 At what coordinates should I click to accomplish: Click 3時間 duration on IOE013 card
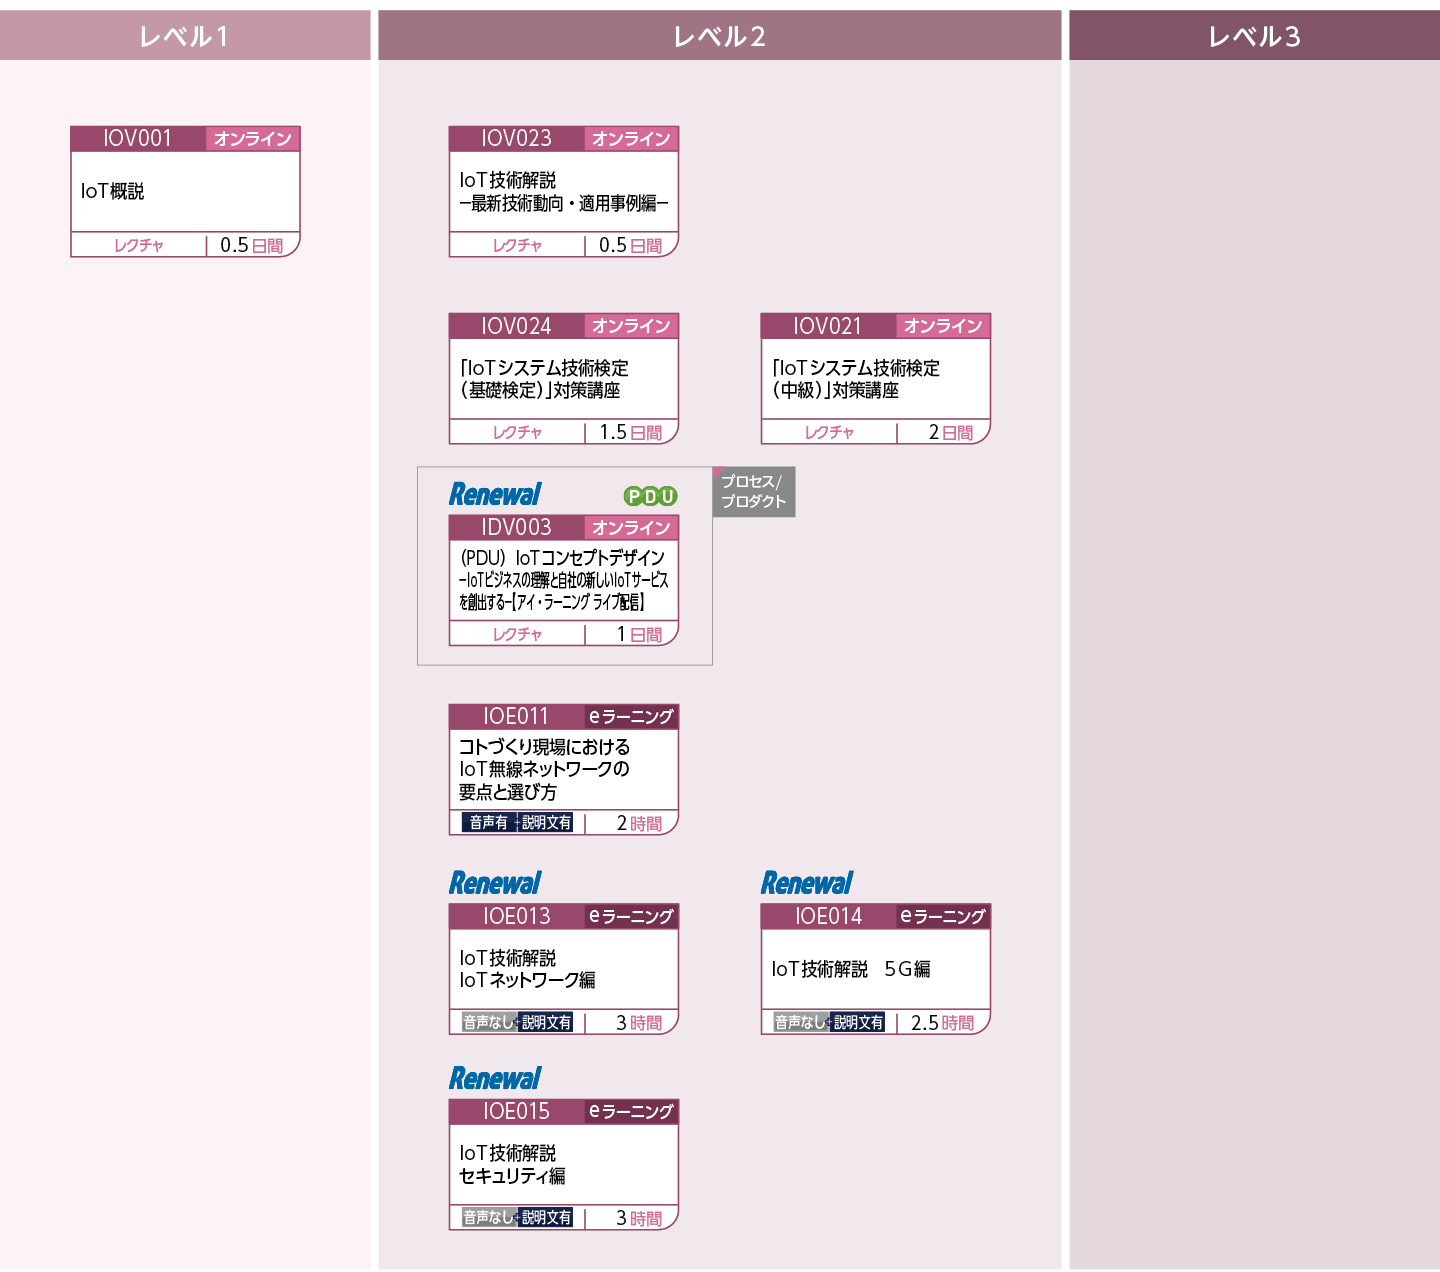click(639, 1022)
